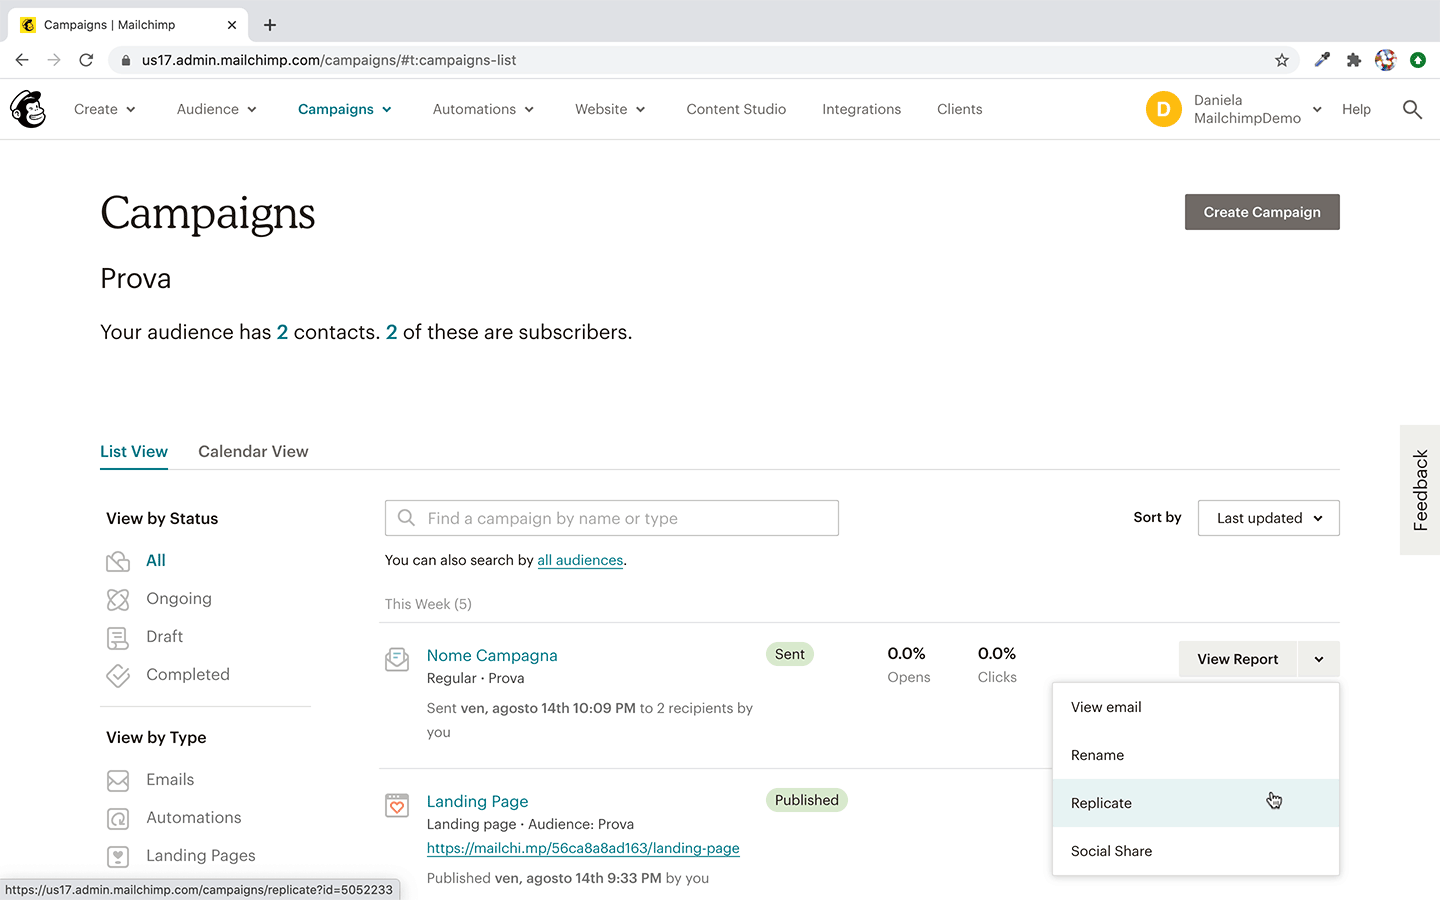Click the subscribers count 2
Screen dimensions: 1440x900
[391, 332]
